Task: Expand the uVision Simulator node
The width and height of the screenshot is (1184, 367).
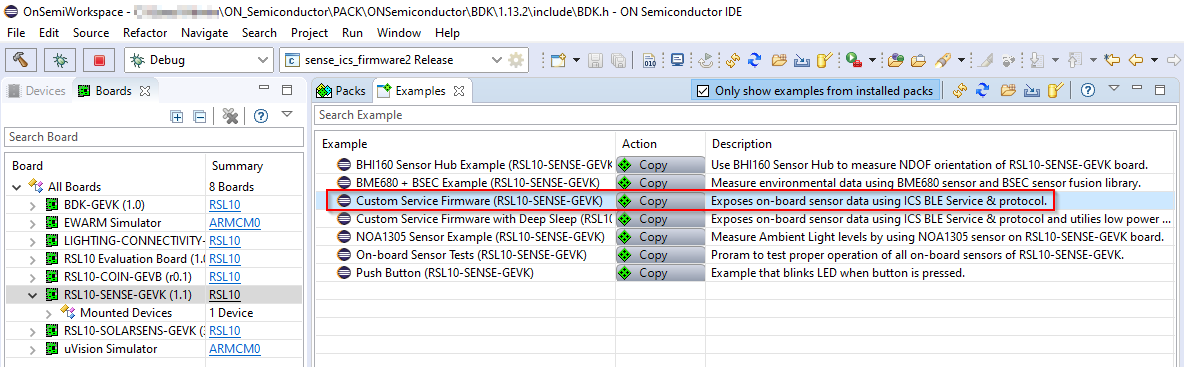Action: pyautogui.click(x=32, y=350)
